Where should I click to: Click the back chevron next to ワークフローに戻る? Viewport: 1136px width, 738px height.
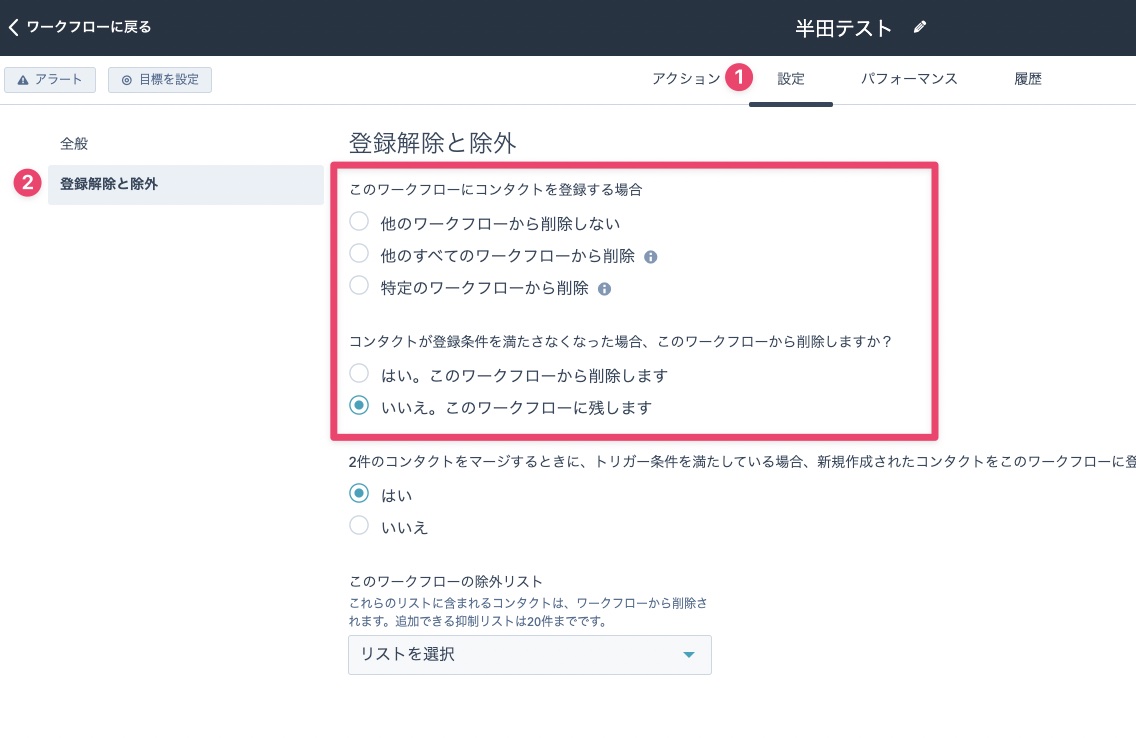pos(13,27)
